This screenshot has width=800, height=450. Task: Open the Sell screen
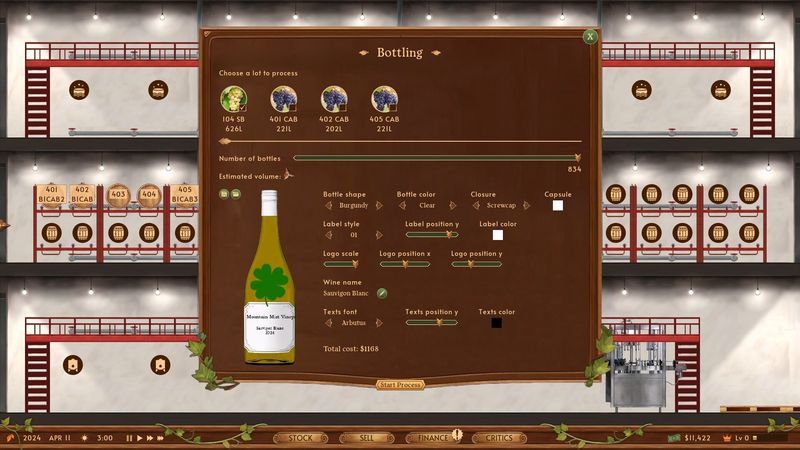(x=364, y=438)
